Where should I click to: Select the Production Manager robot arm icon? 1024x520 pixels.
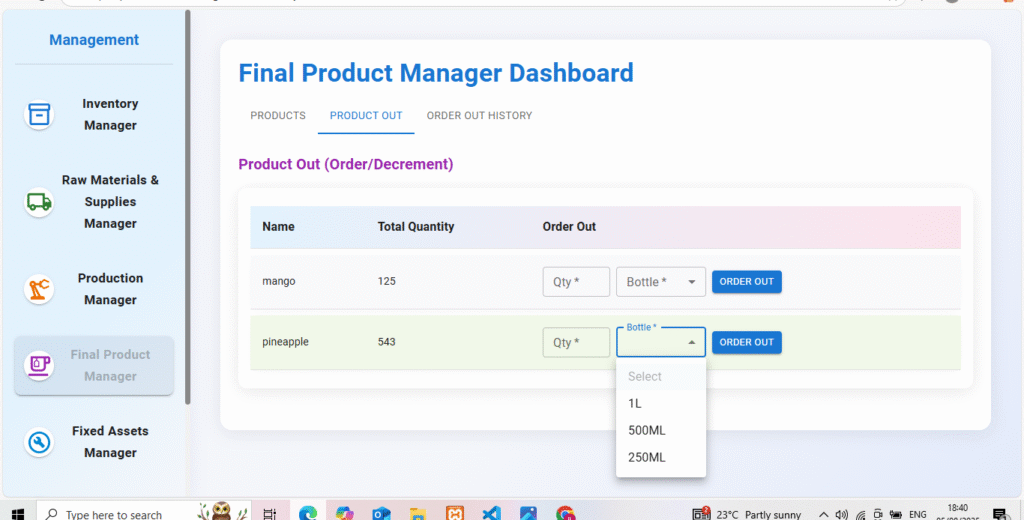click(39, 289)
